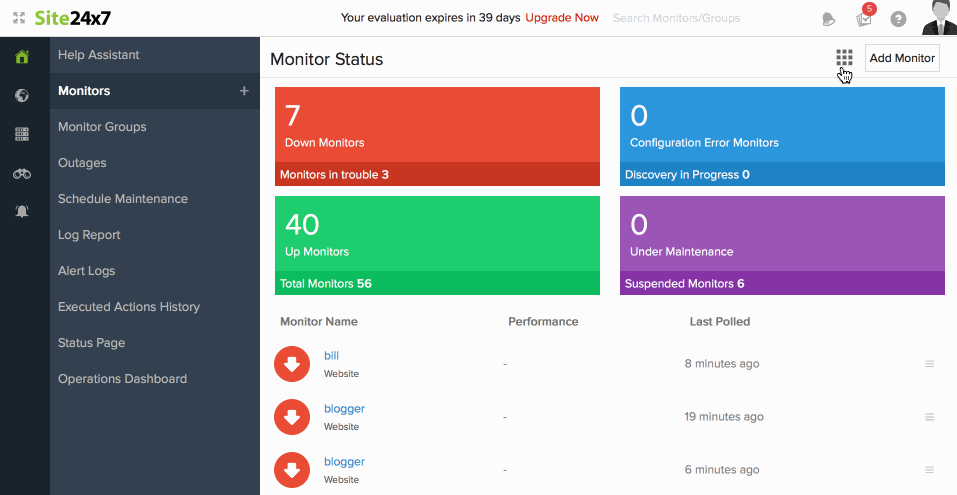Select Monitor Groups in the side menu
Viewport: 957px width, 495px height.
(x=102, y=127)
